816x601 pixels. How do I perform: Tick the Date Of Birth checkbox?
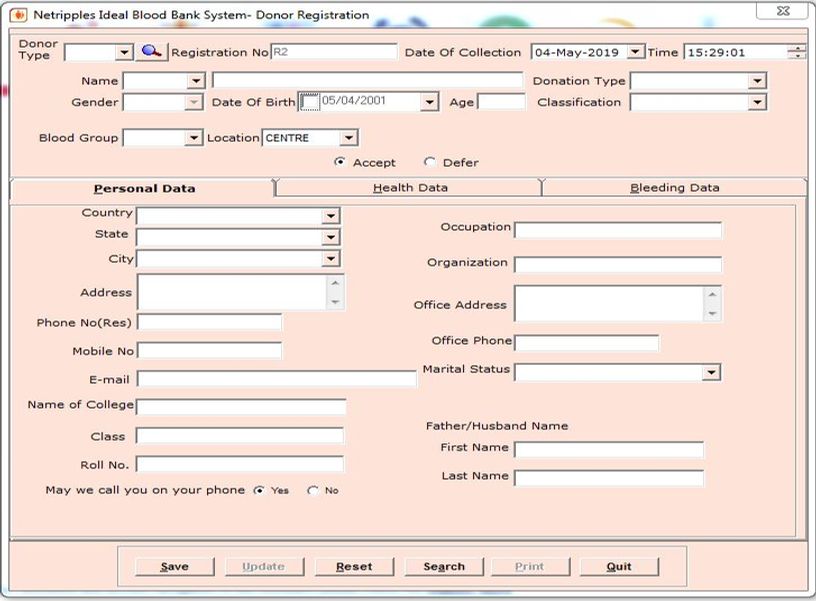click(310, 101)
